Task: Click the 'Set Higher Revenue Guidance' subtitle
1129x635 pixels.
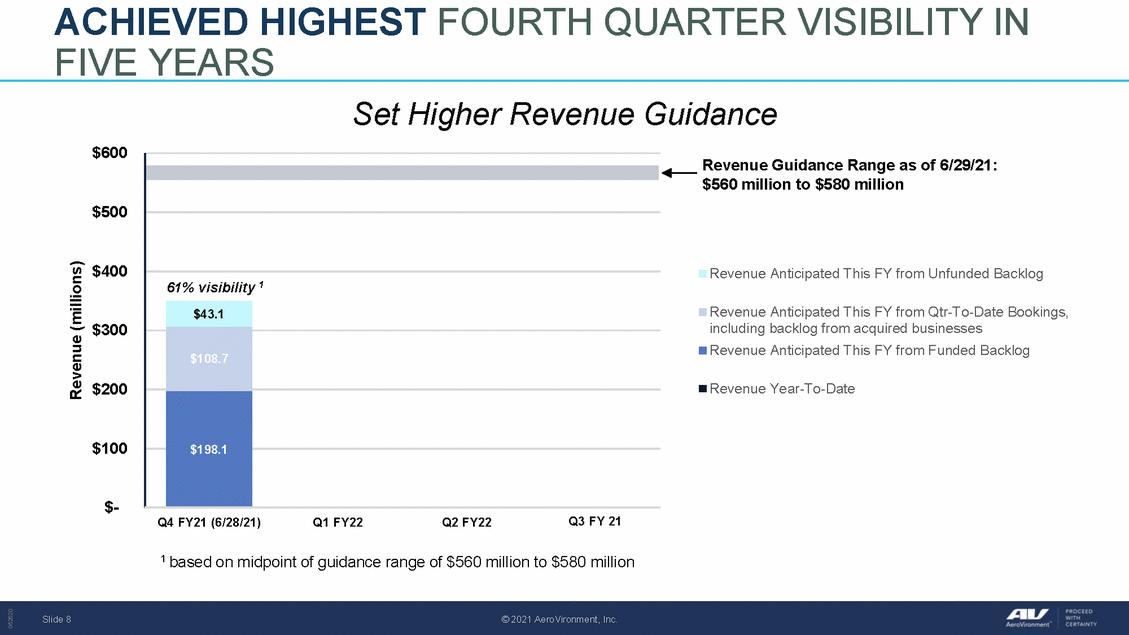Action: (x=565, y=114)
